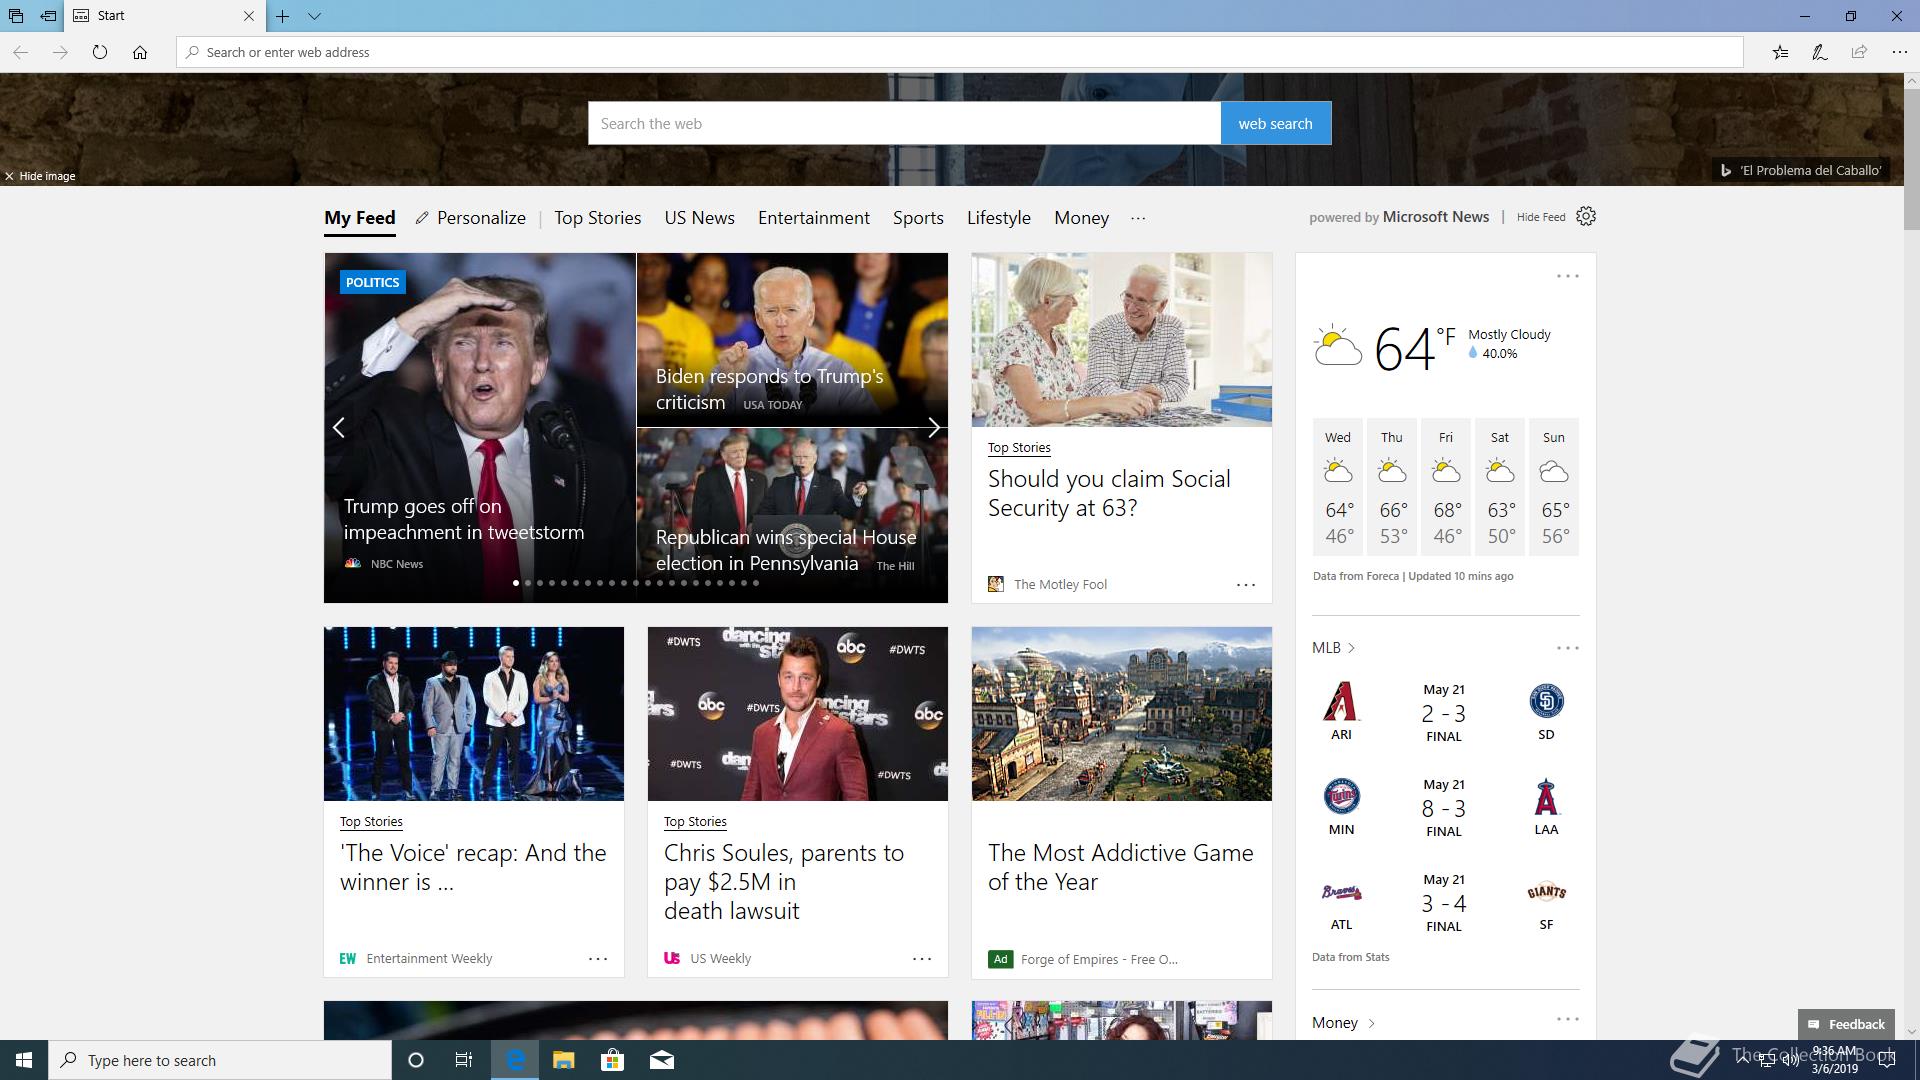Click the Share page icon

pyautogui.click(x=1859, y=52)
